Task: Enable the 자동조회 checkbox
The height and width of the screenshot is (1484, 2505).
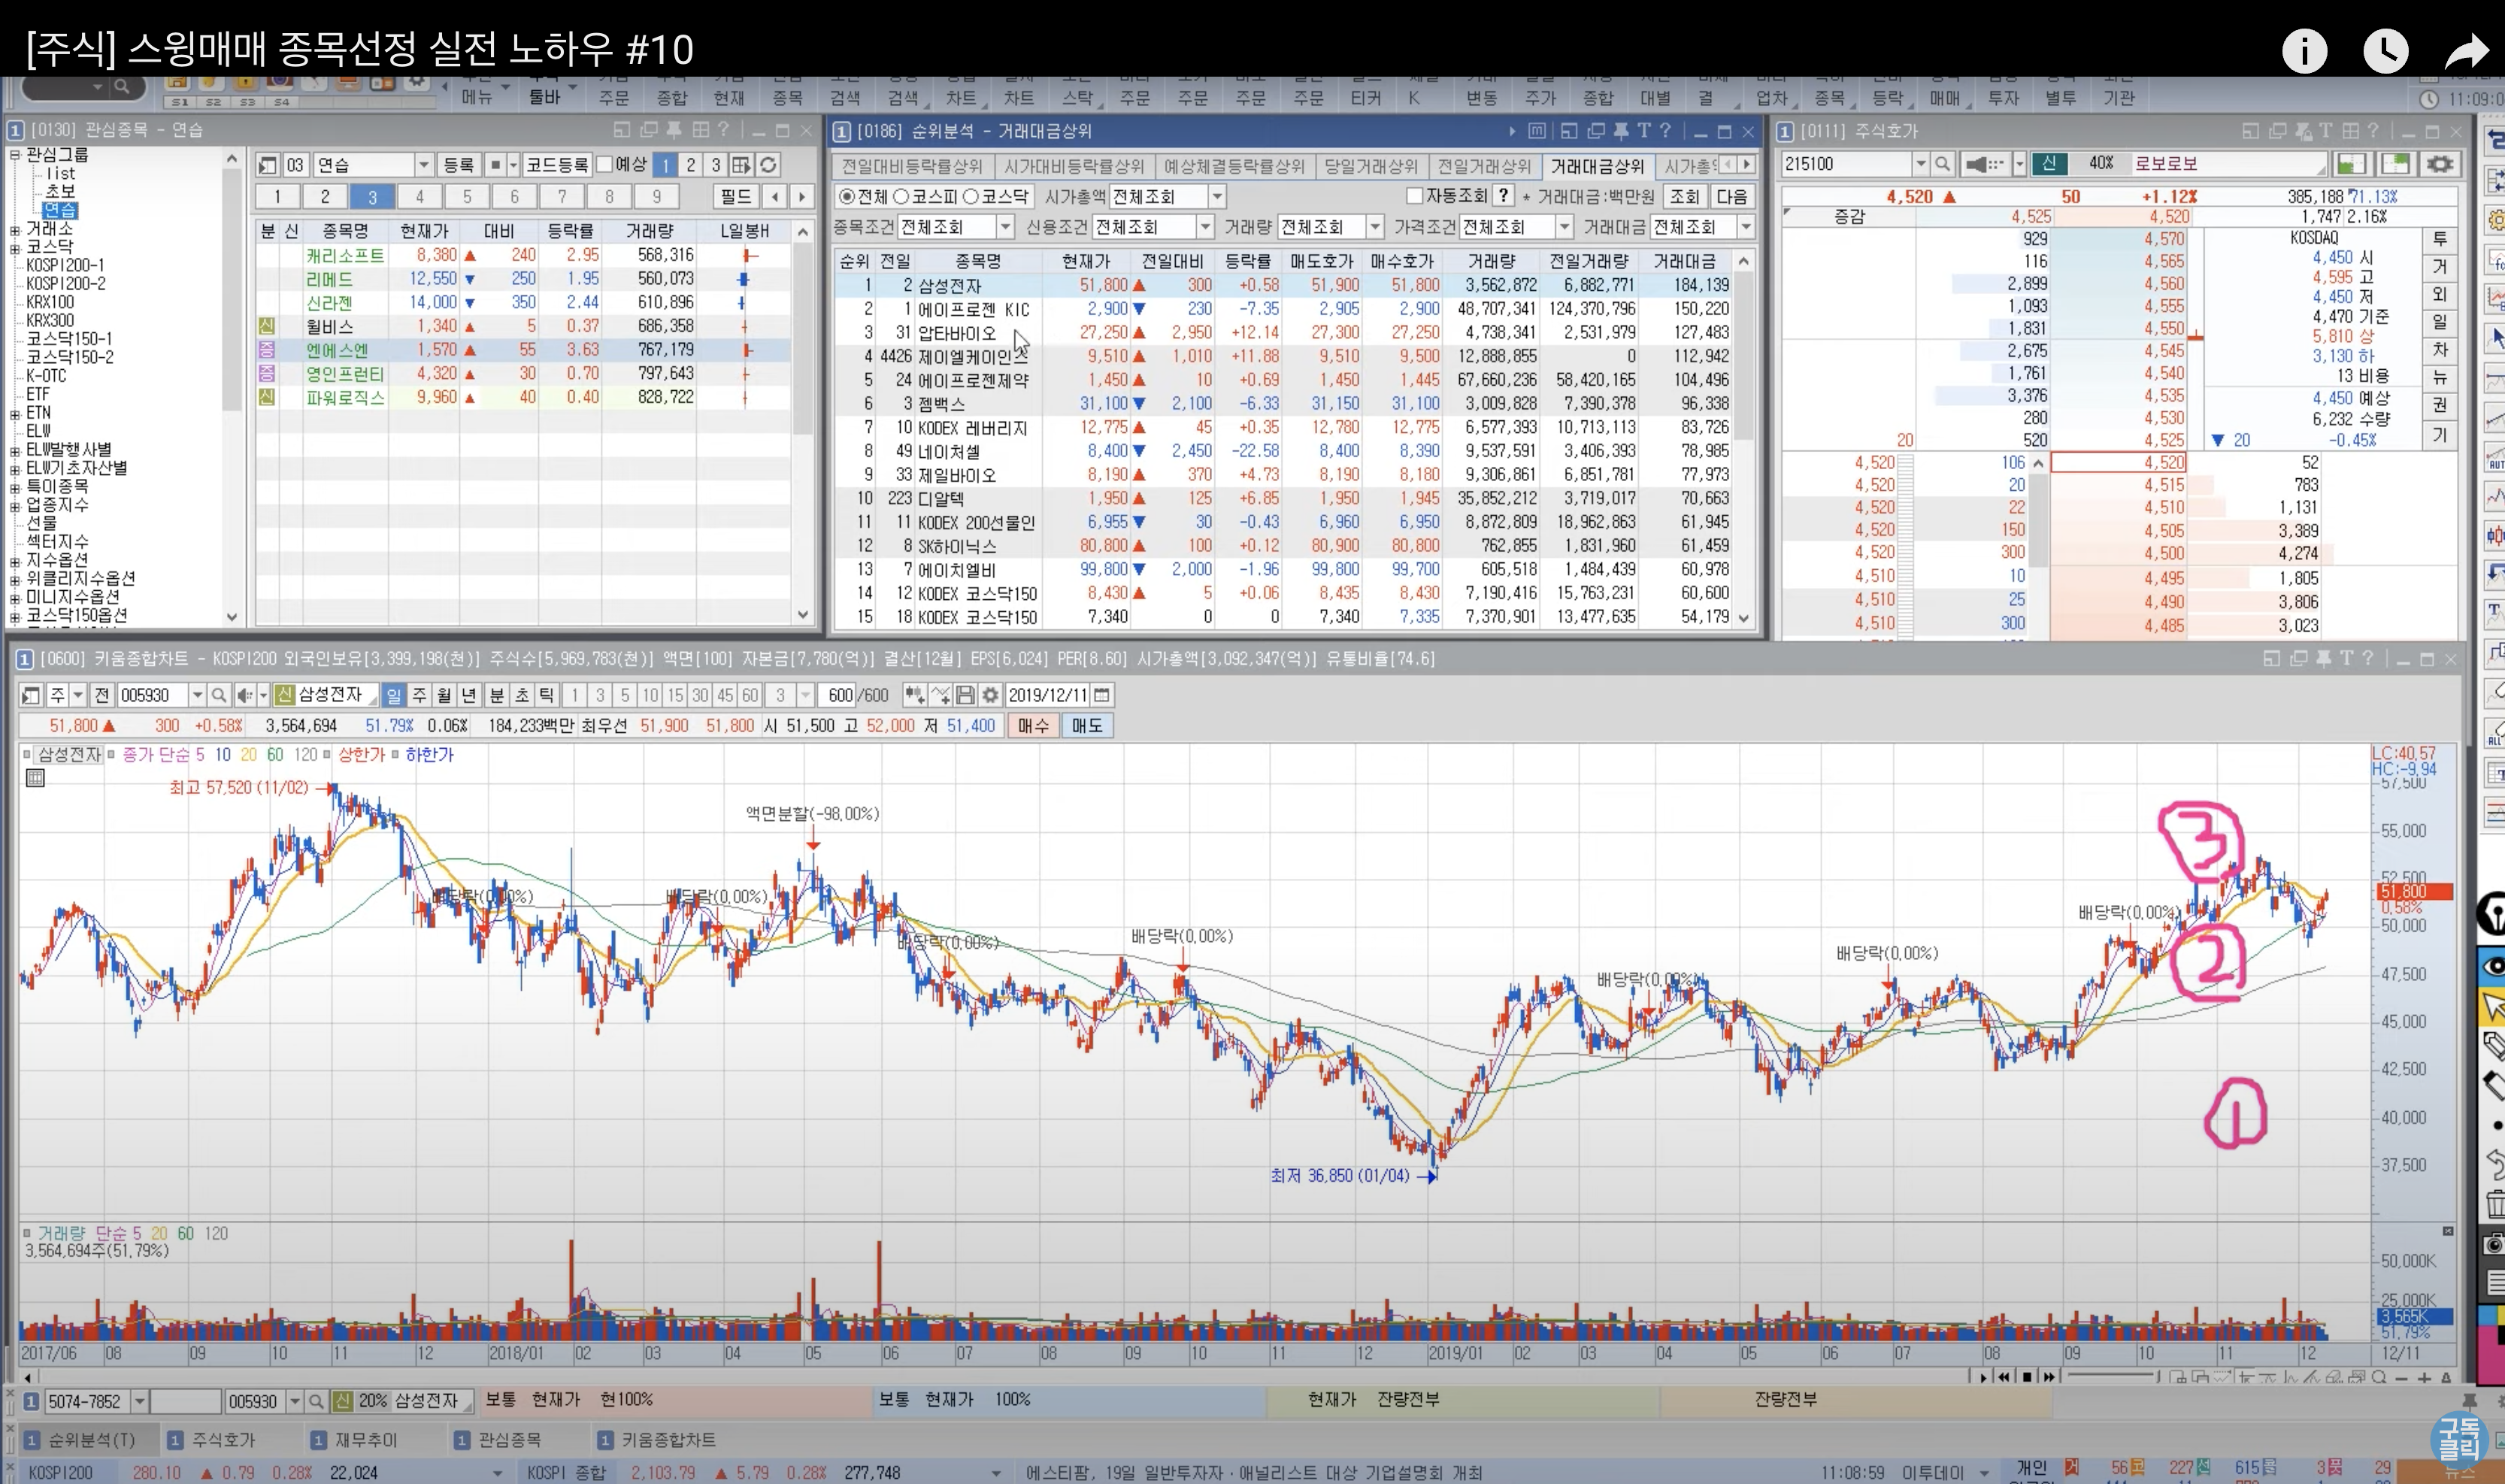Action: tap(1414, 196)
